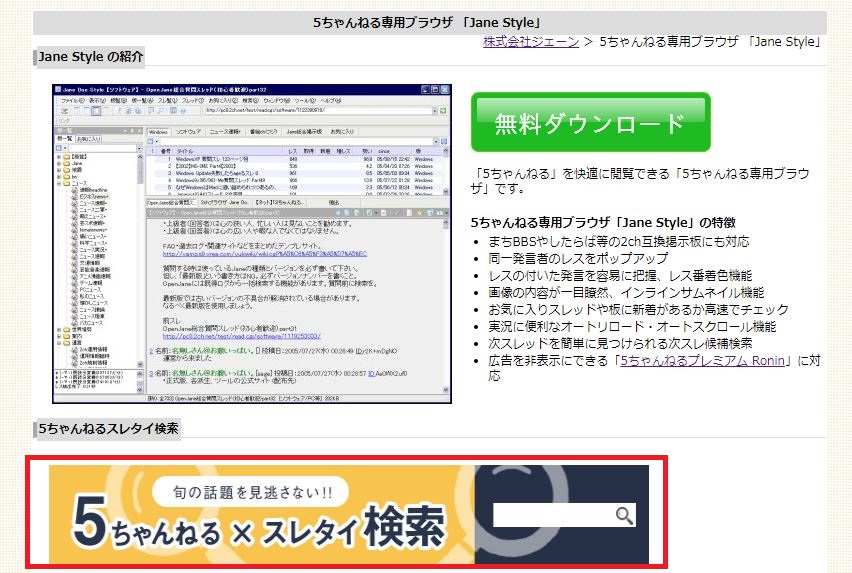Follow the 5ちゃんねるプレミアム Ronin link
This screenshot has width=852, height=573.
coord(703,361)
